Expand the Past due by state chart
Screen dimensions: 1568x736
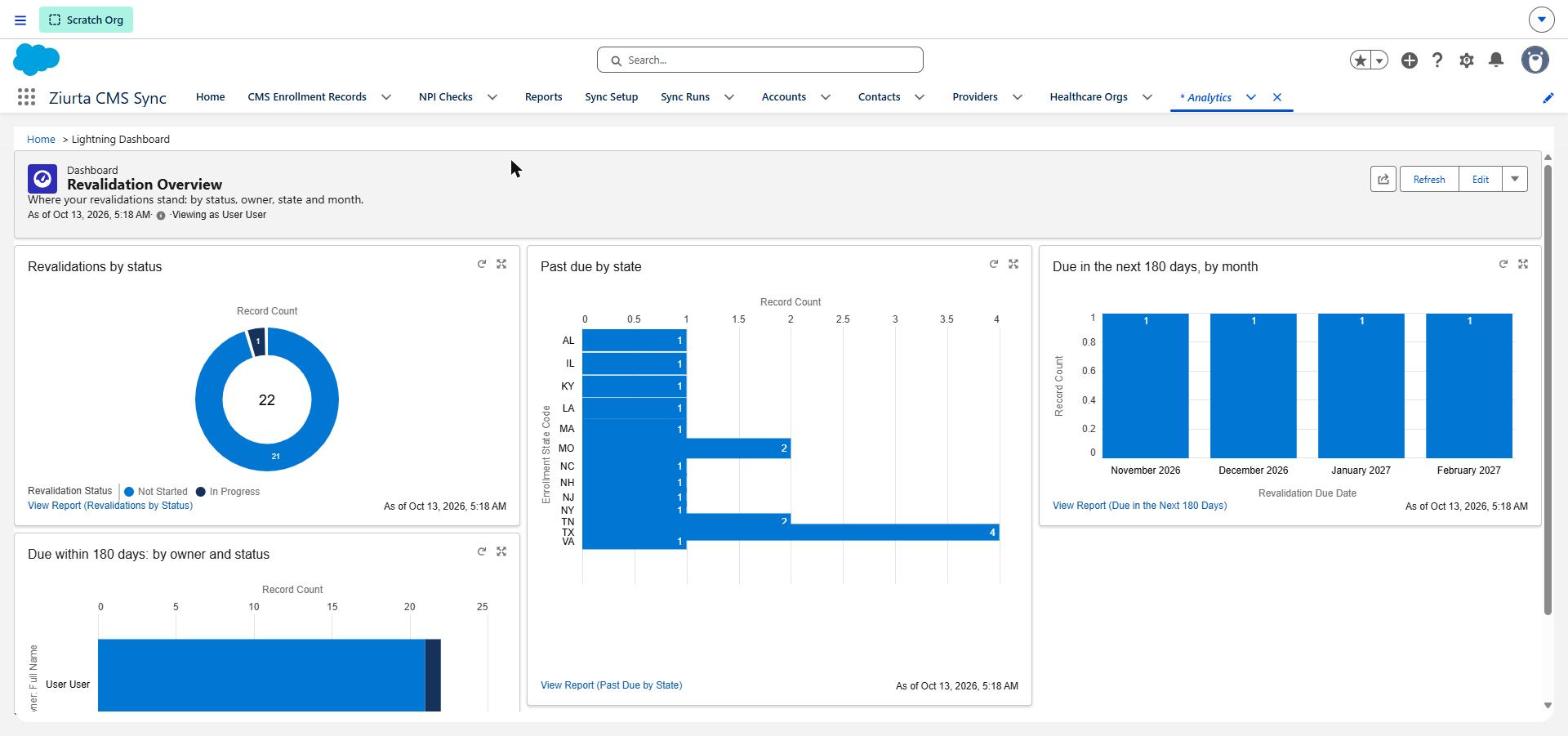pyautogui.click(x=1014, y=264)
